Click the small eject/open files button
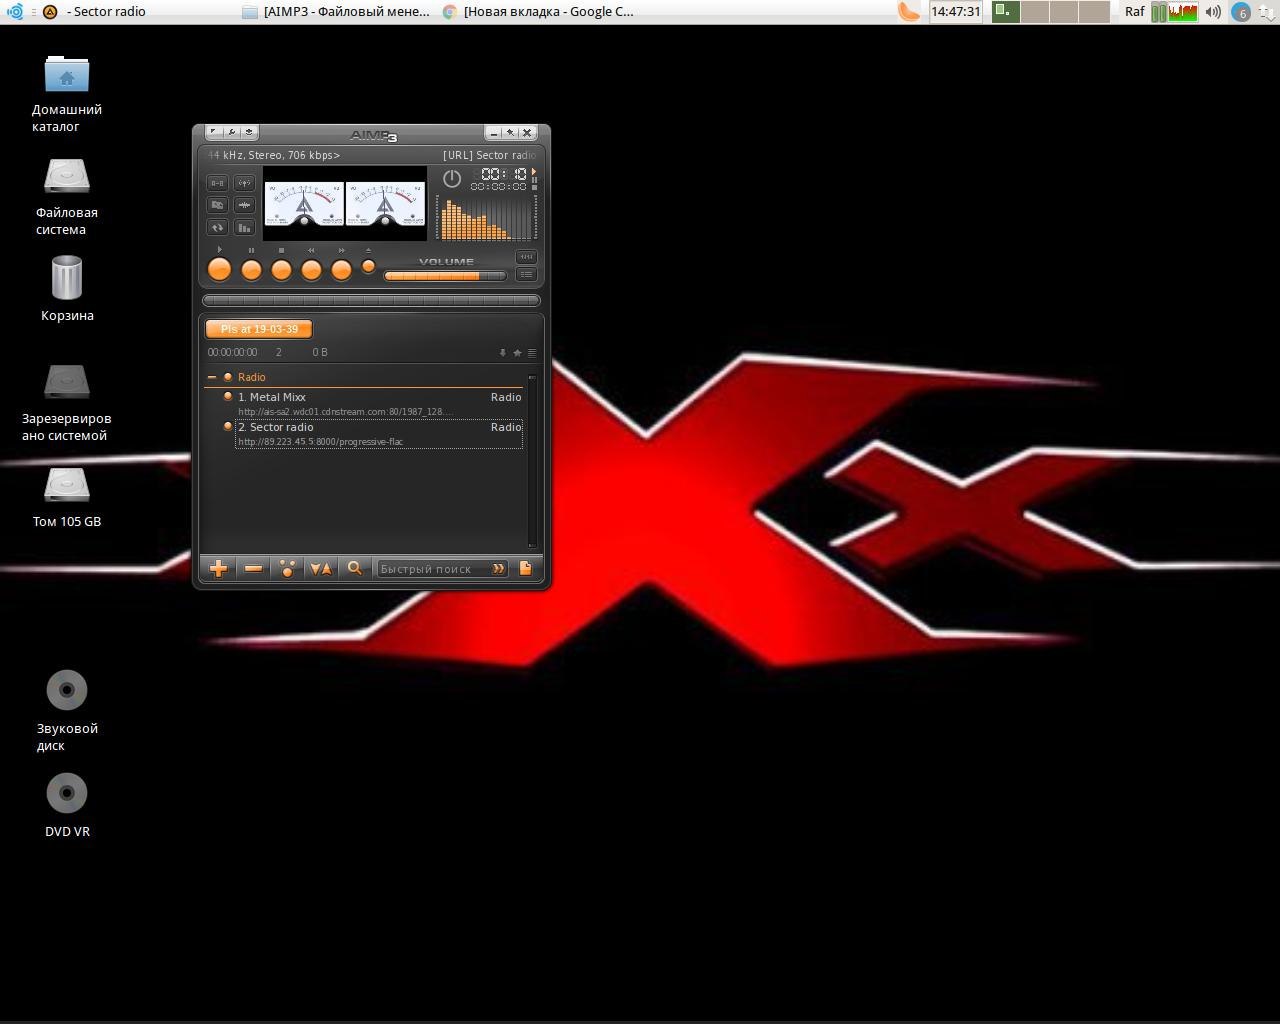 tap(368, 266)
